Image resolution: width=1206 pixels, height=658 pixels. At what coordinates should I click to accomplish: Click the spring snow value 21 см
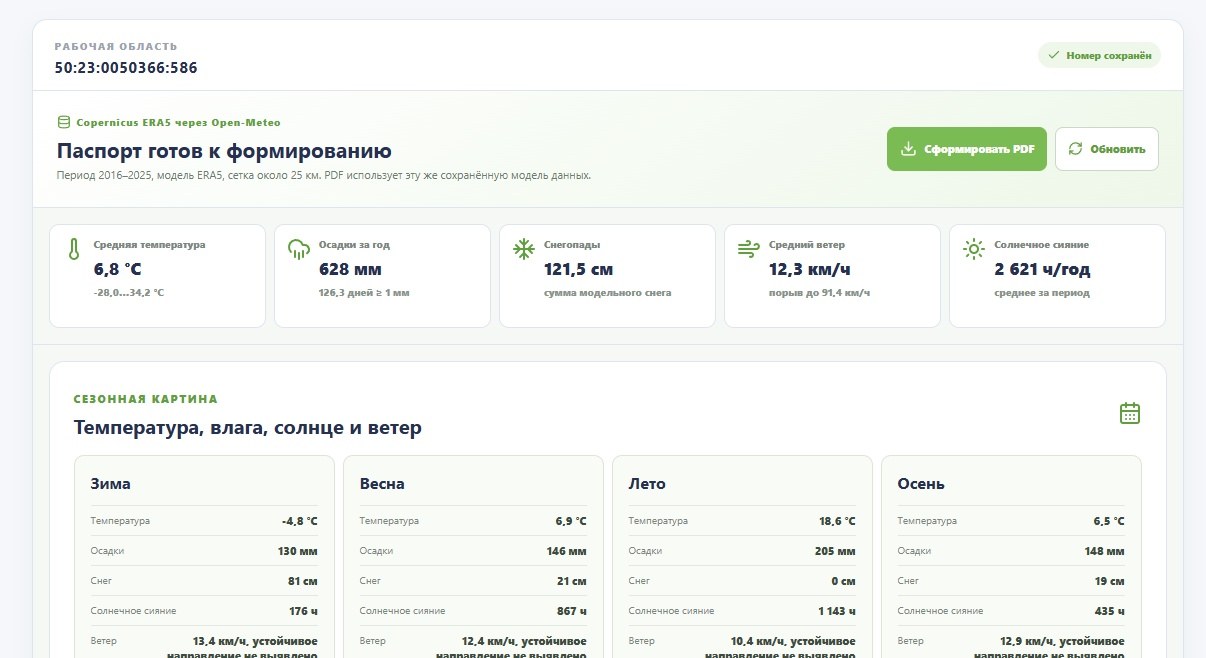[x=572, y=581]
